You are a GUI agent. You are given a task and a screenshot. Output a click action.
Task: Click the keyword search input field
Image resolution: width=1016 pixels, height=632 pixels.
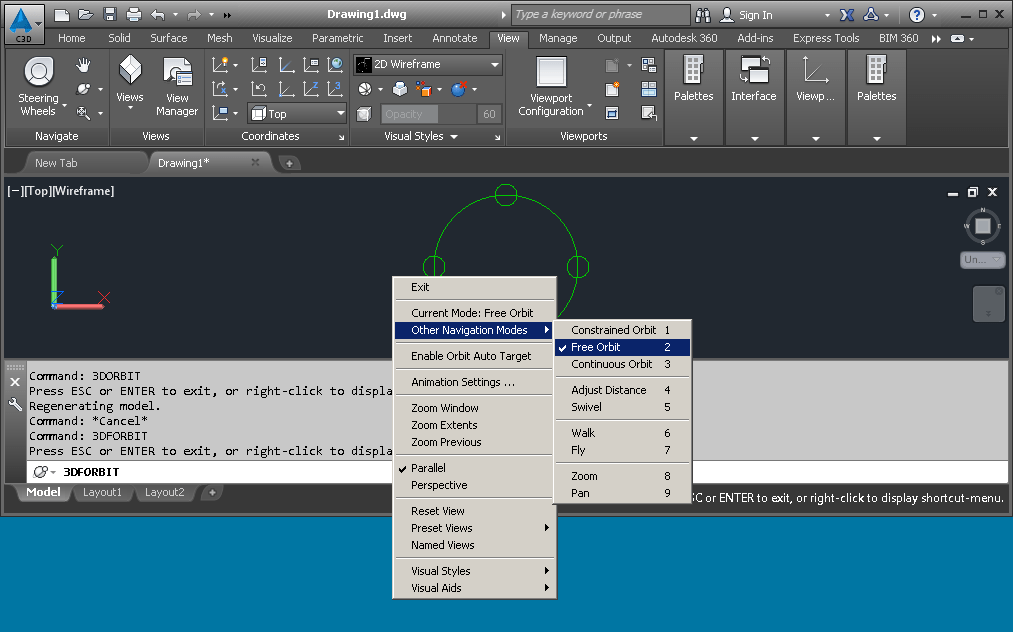coord(600,15)
